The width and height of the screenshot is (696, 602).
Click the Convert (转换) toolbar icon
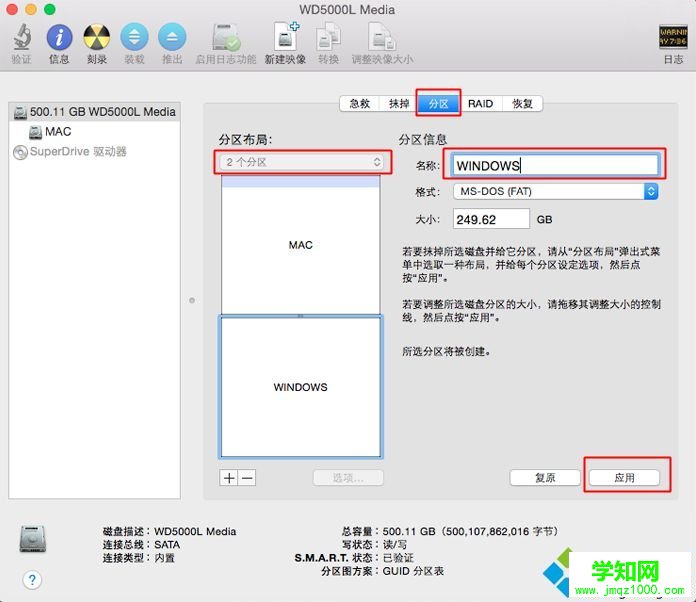pos(328,37)
